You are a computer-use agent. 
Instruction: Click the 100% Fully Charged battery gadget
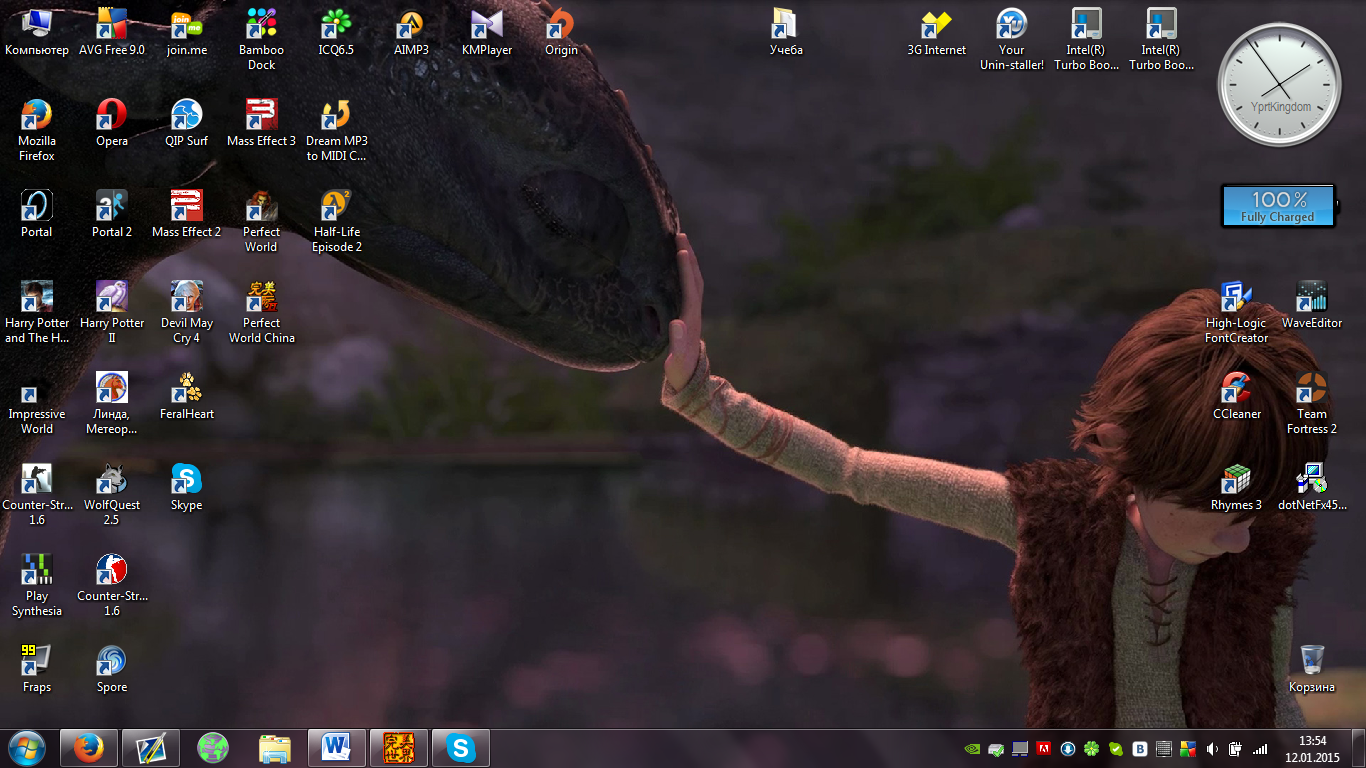(1278, 206)
